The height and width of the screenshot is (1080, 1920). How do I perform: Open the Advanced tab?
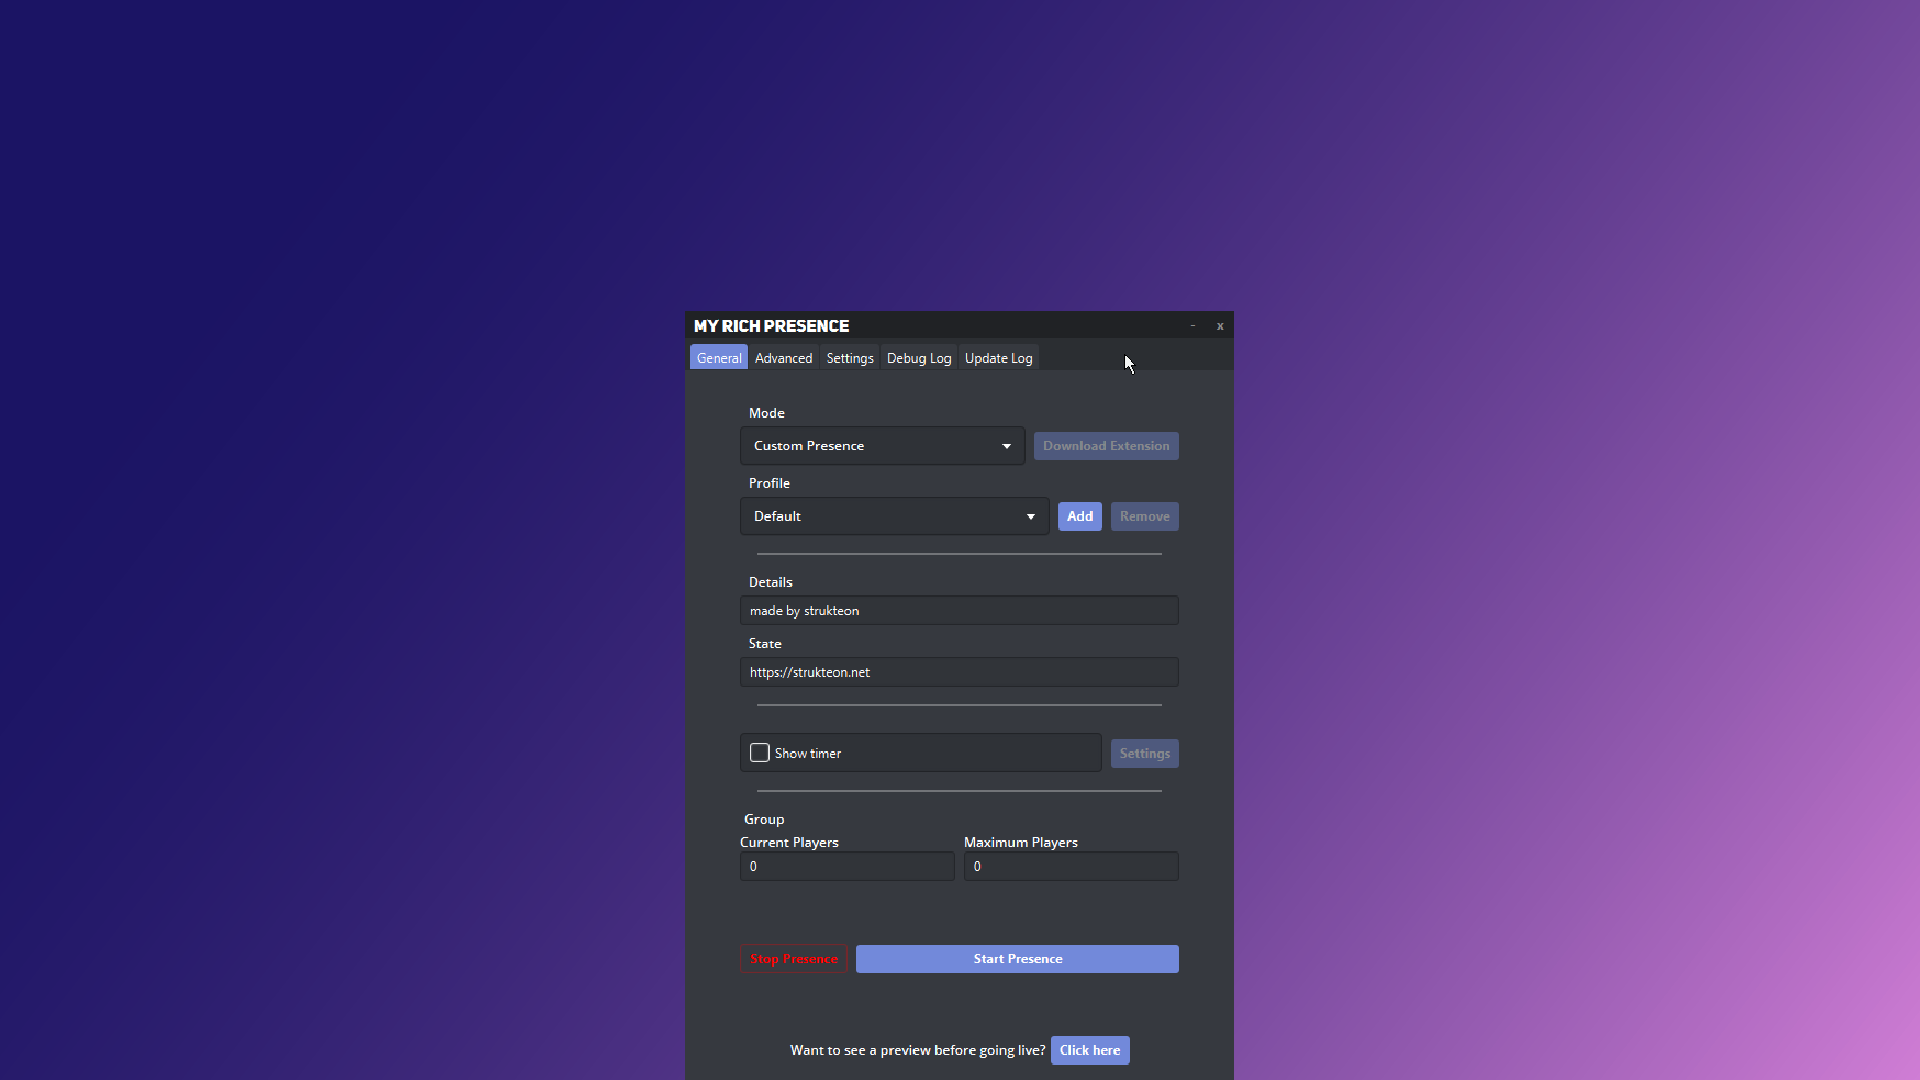point(783,358)
